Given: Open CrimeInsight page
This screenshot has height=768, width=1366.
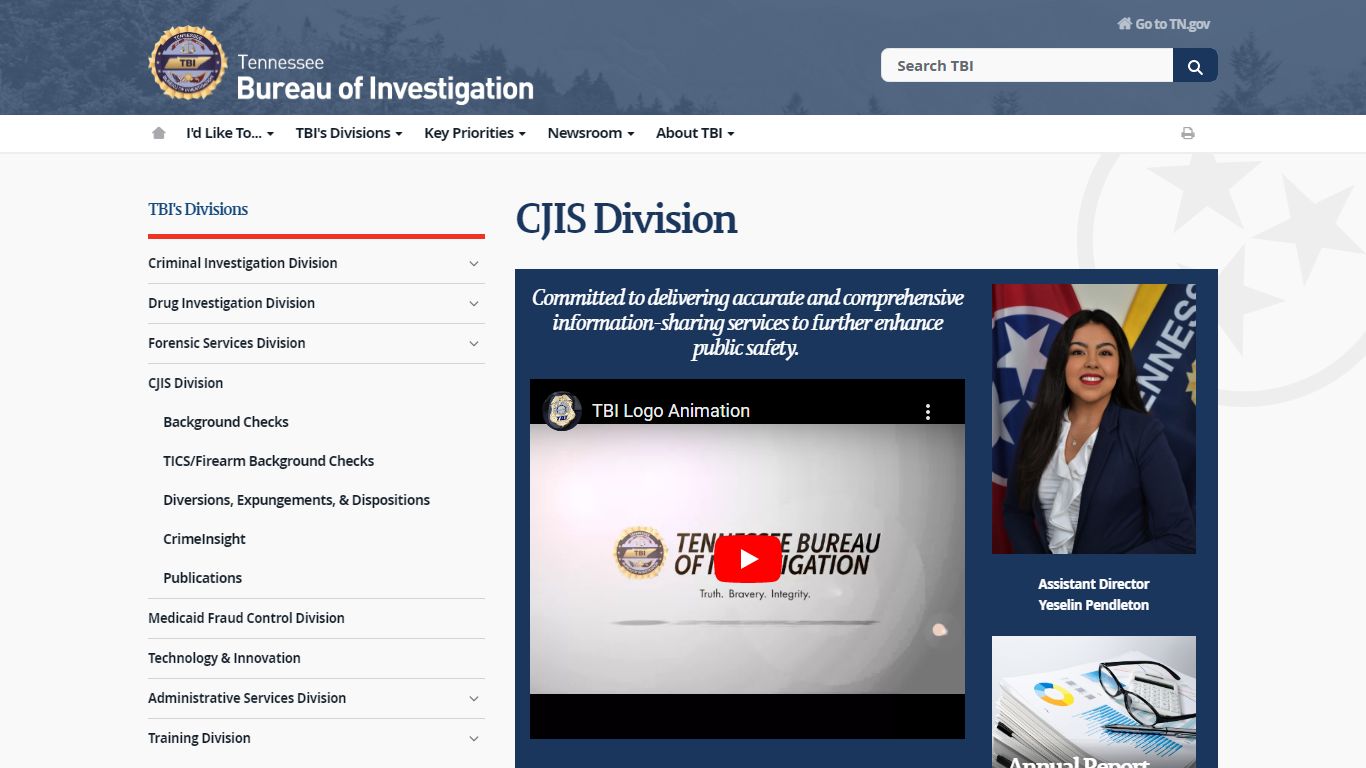Looking at the screenshot, I should [x=204, y=539].
